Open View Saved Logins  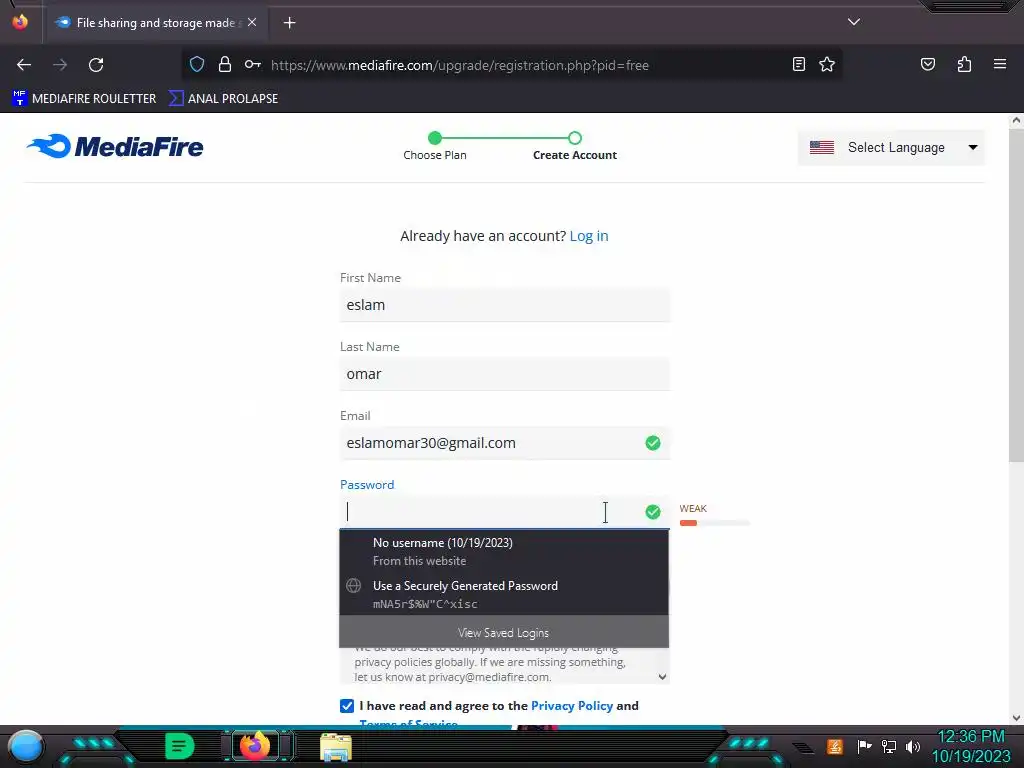pyautogui.click(x=504, y=633)
